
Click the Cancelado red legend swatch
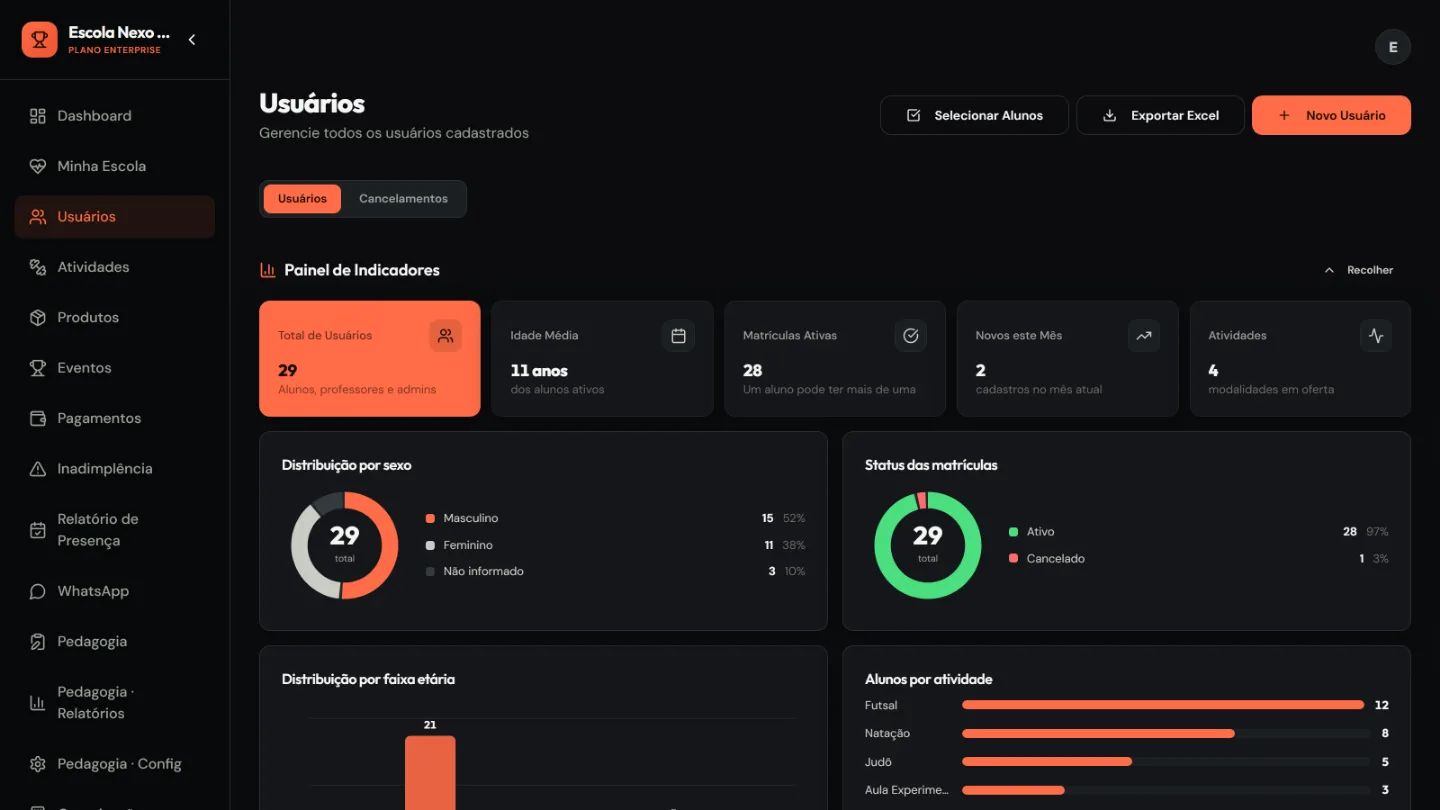1013,558
